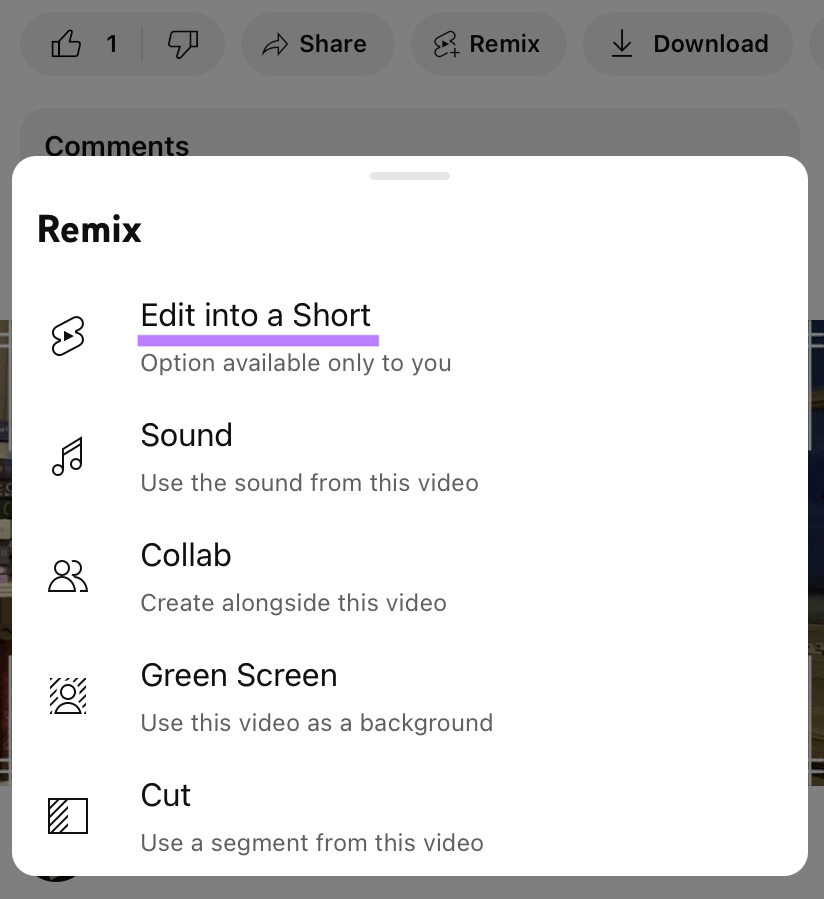The image size is (824, 899).
Task: Select Edit into a Short option
Action: (x=409, y=337)
